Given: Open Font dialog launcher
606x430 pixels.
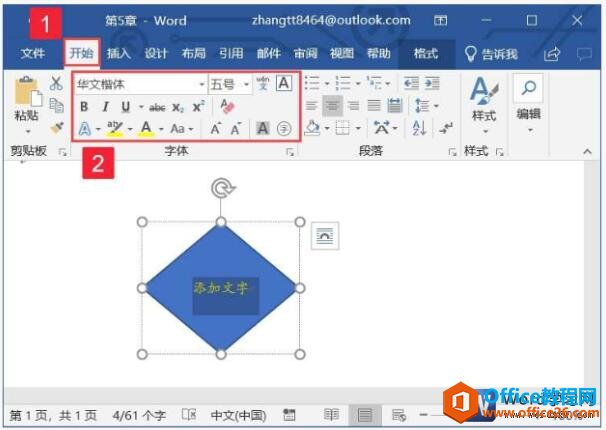Looking at the screenshot, I should click(x=290, y=152).
